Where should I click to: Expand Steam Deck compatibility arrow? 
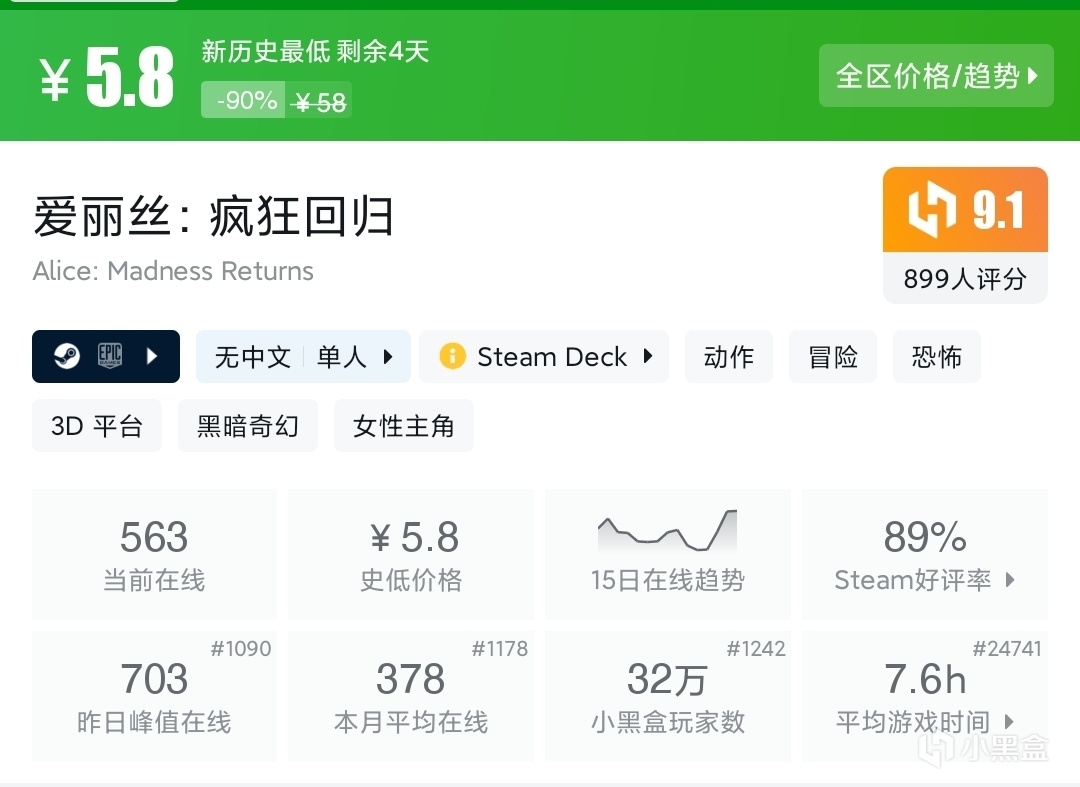click(x=647, y=356)
